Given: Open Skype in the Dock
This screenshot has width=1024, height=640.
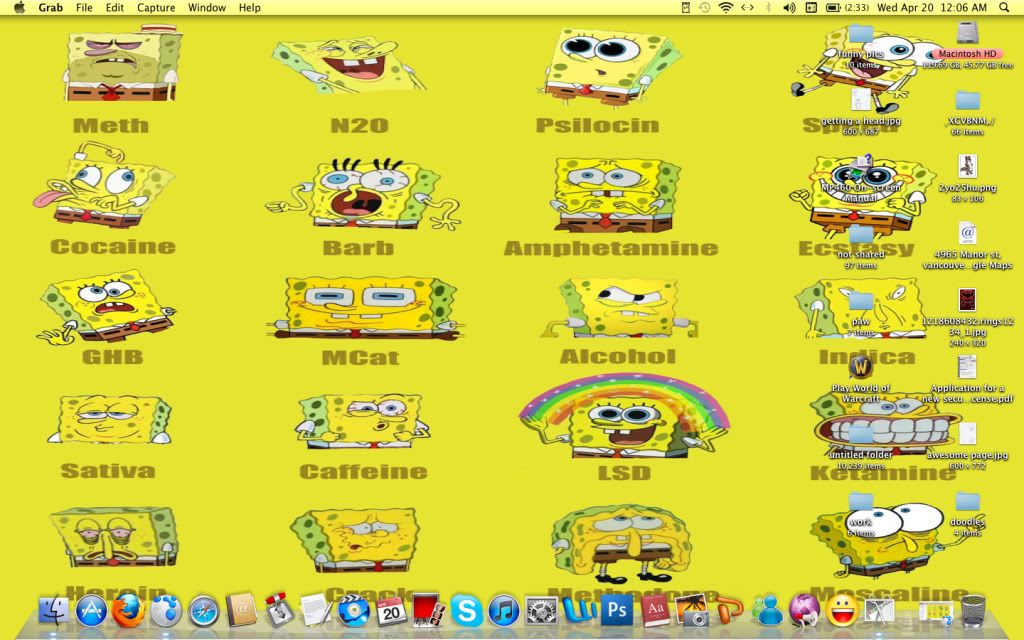Looking at the screenshot, I should click(x=467, y=611).
